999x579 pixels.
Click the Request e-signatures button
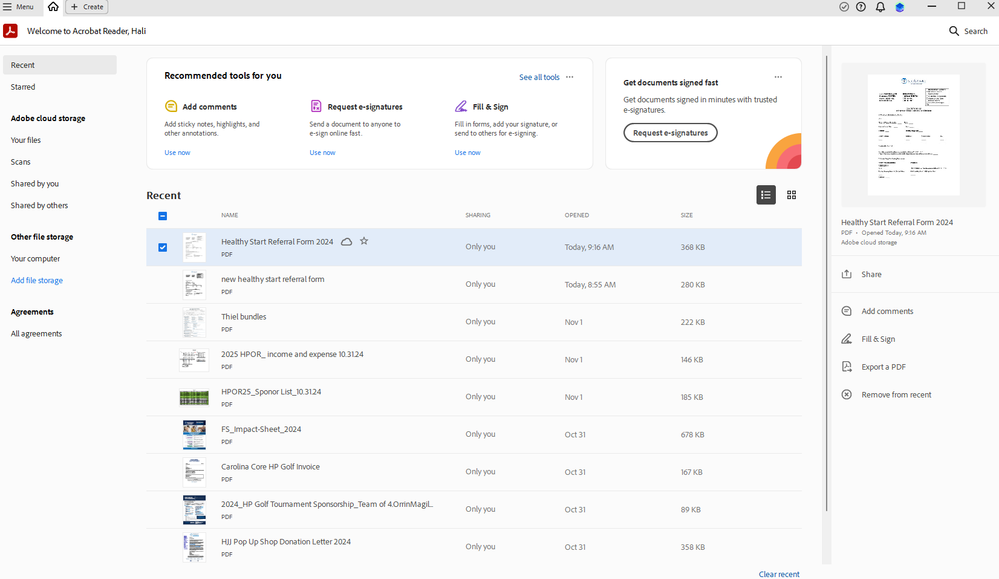click(670, 132)
